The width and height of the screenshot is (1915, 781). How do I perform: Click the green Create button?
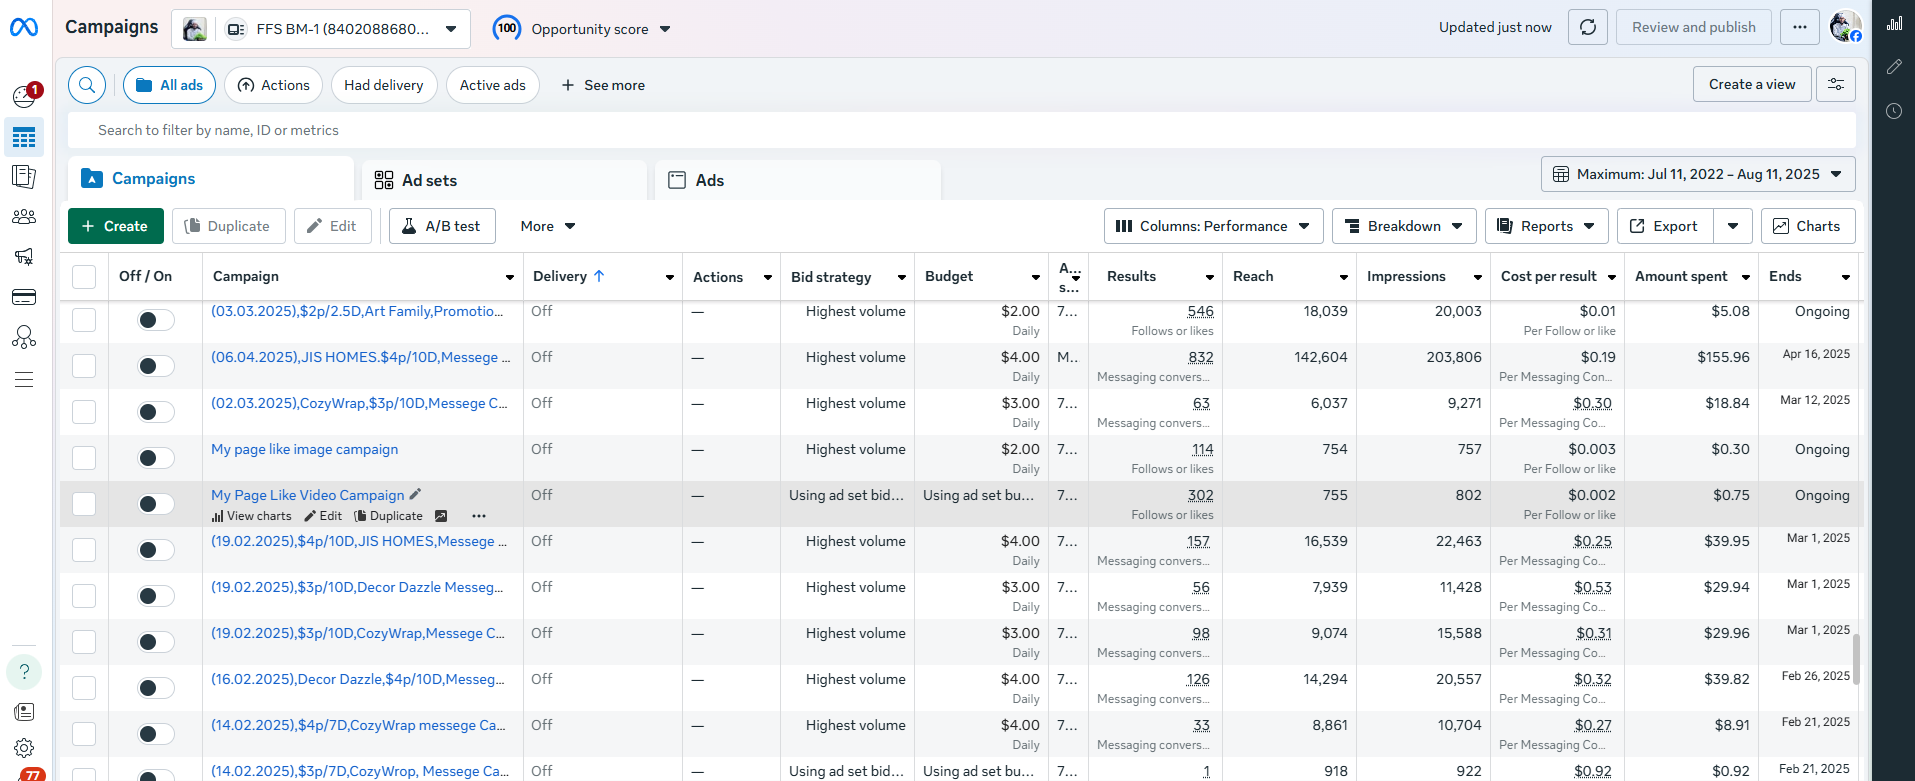[114, 226]
